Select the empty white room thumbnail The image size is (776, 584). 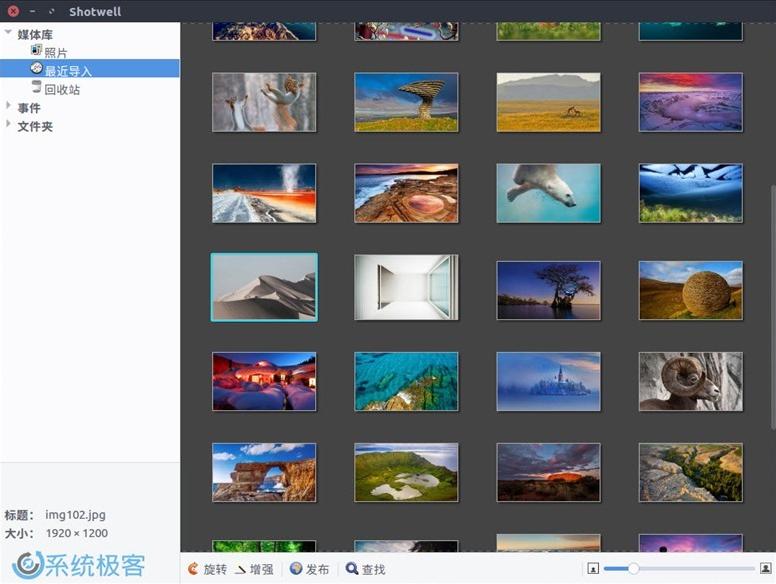tap(406, 286)
